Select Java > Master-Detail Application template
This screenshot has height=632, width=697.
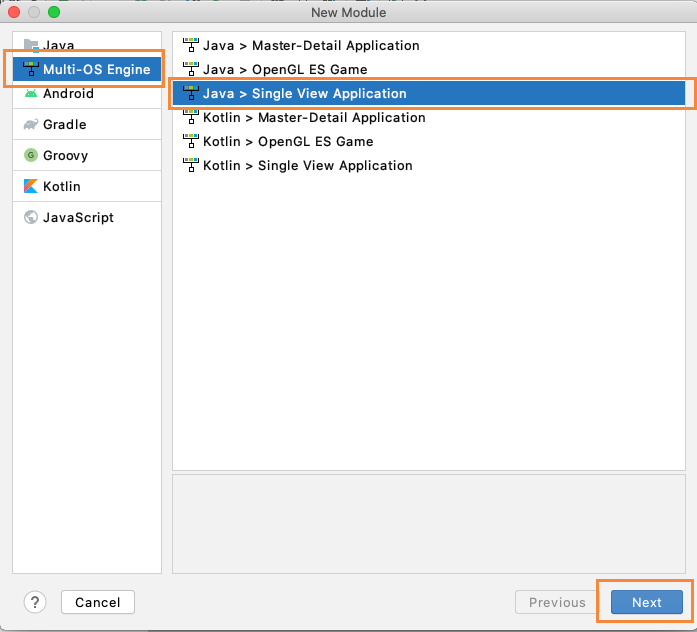click(429, 45)
